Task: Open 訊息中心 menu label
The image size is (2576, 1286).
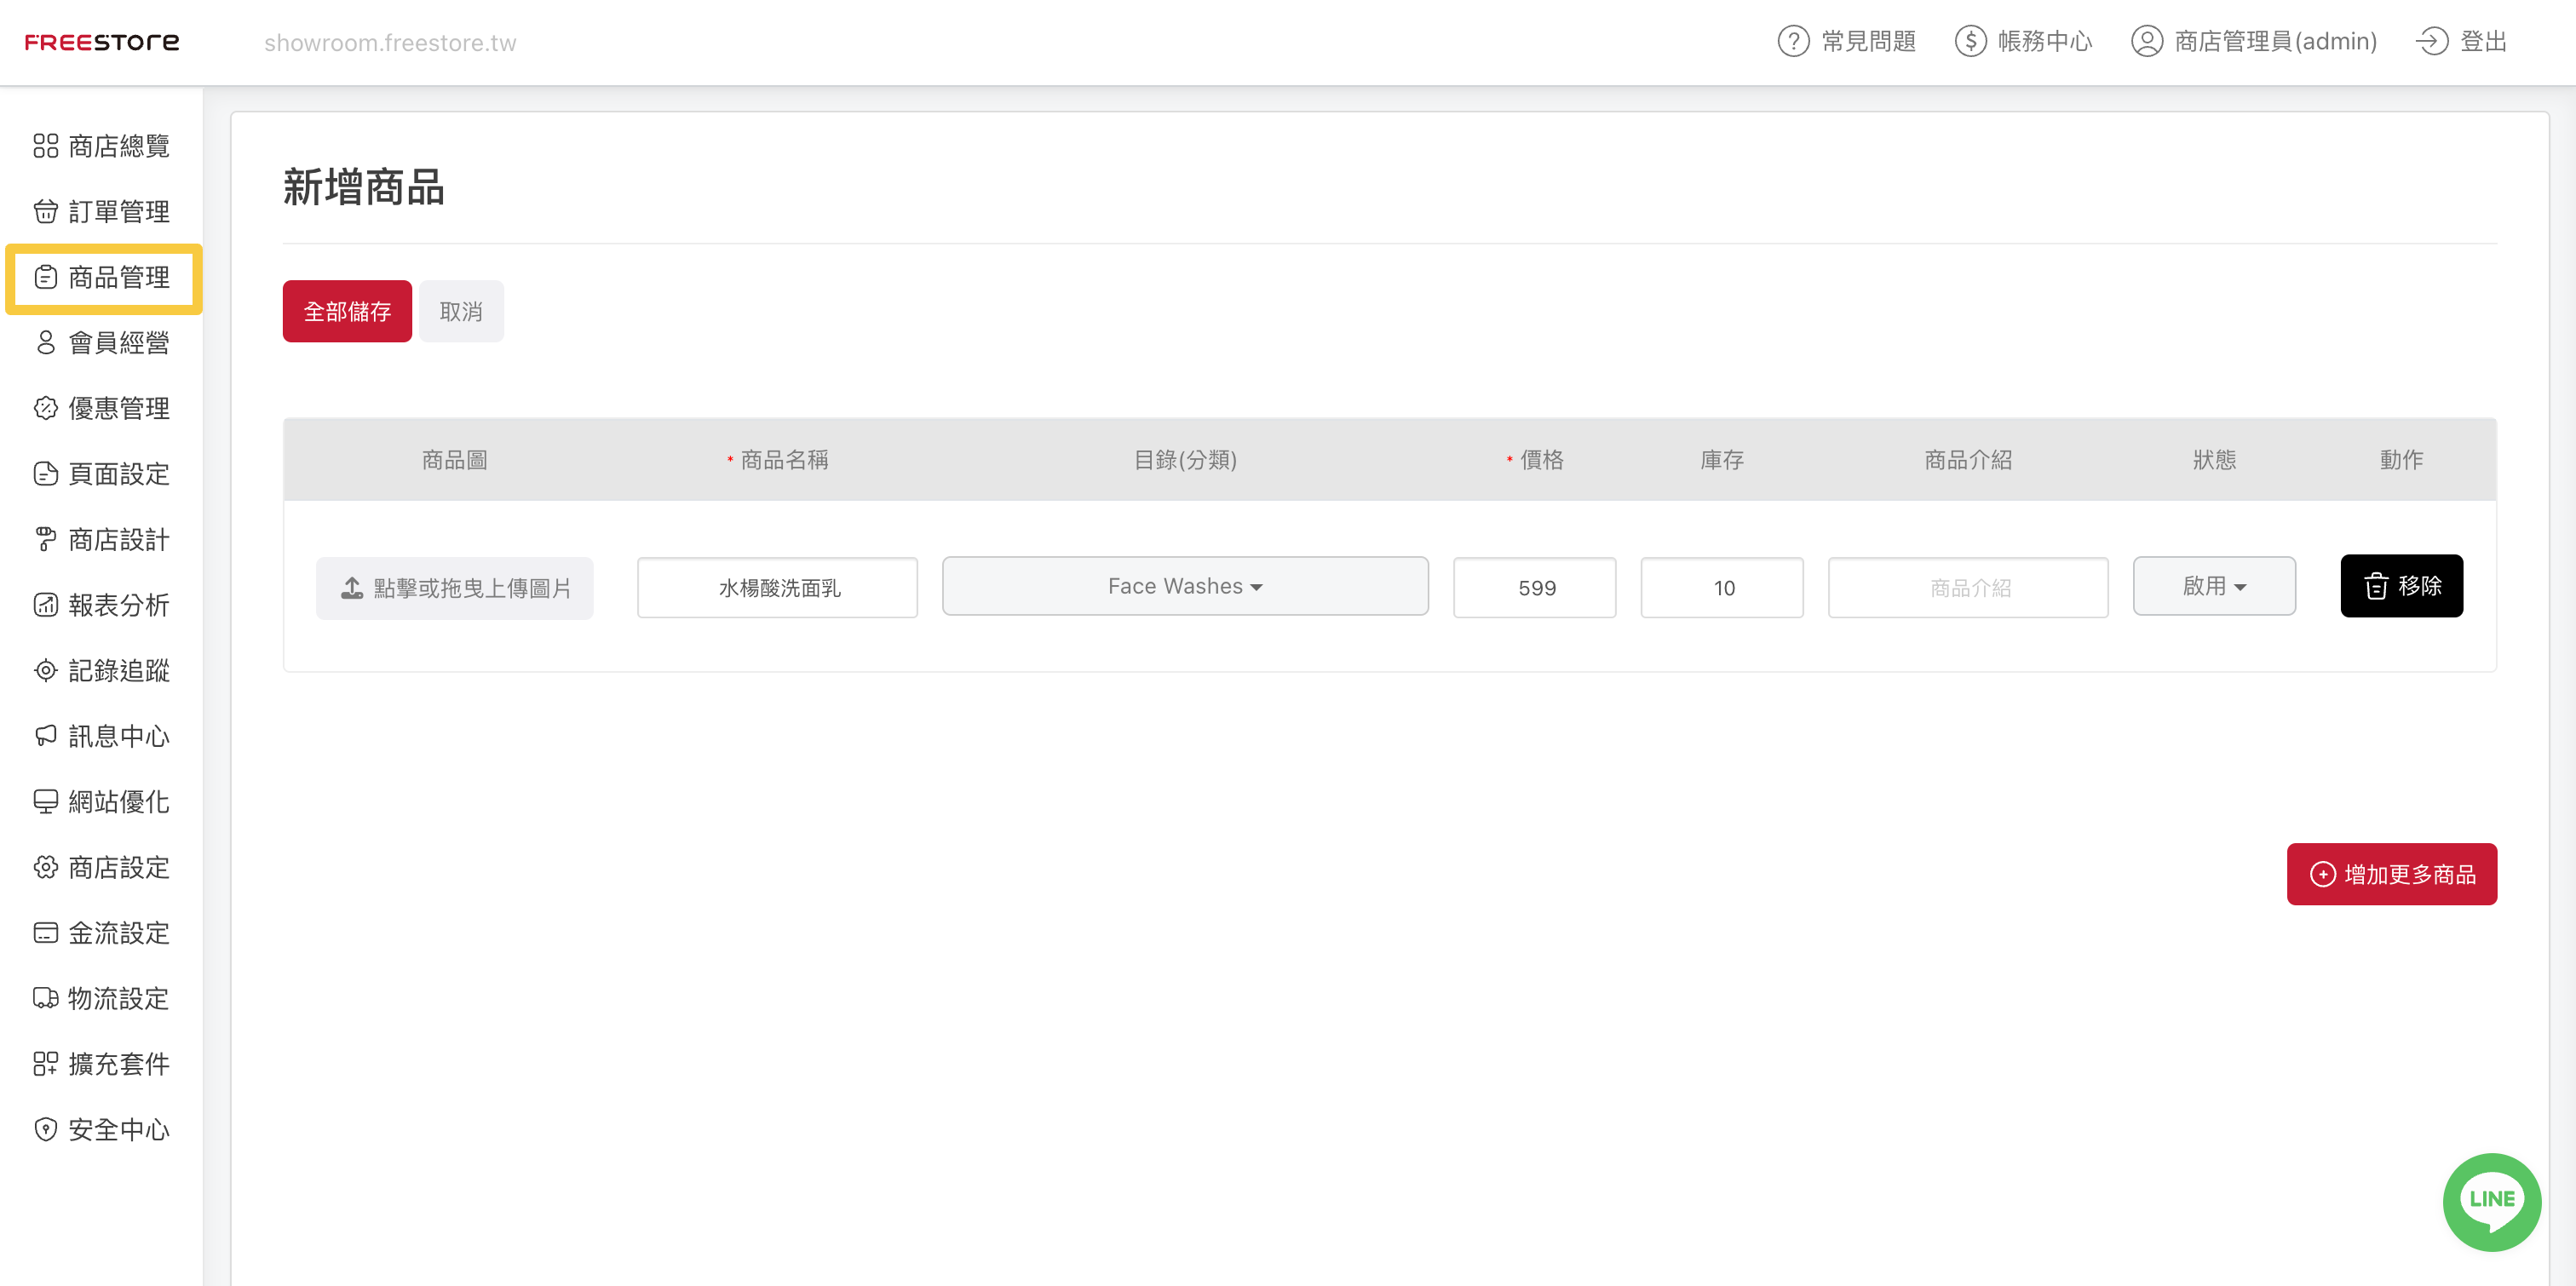Action: pyautogui.click(x=119, y=736)
